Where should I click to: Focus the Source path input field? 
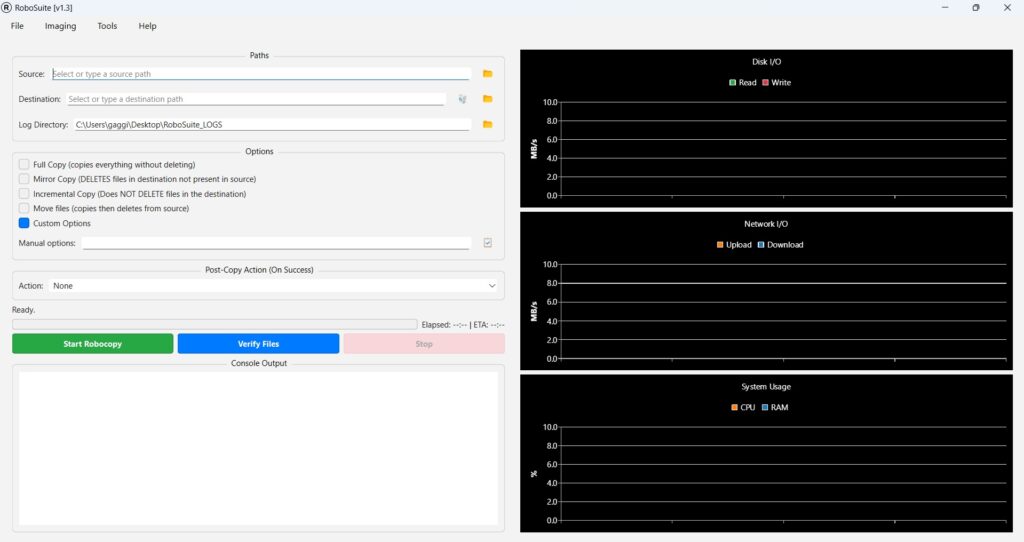(x=260, y=74)
